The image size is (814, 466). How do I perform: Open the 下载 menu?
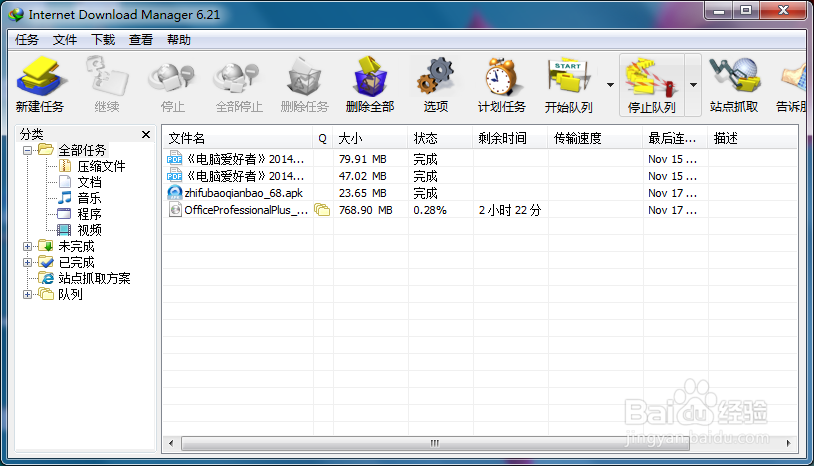103,40
